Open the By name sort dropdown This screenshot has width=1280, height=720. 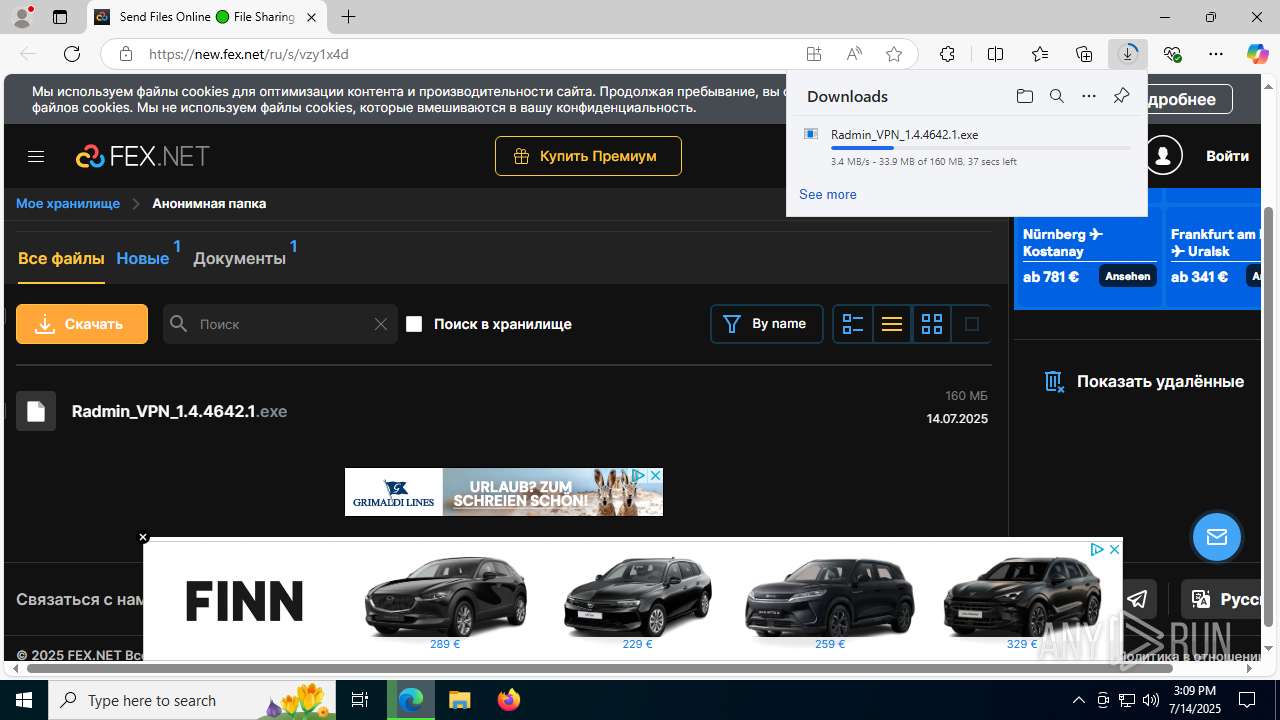click(767, 324)
